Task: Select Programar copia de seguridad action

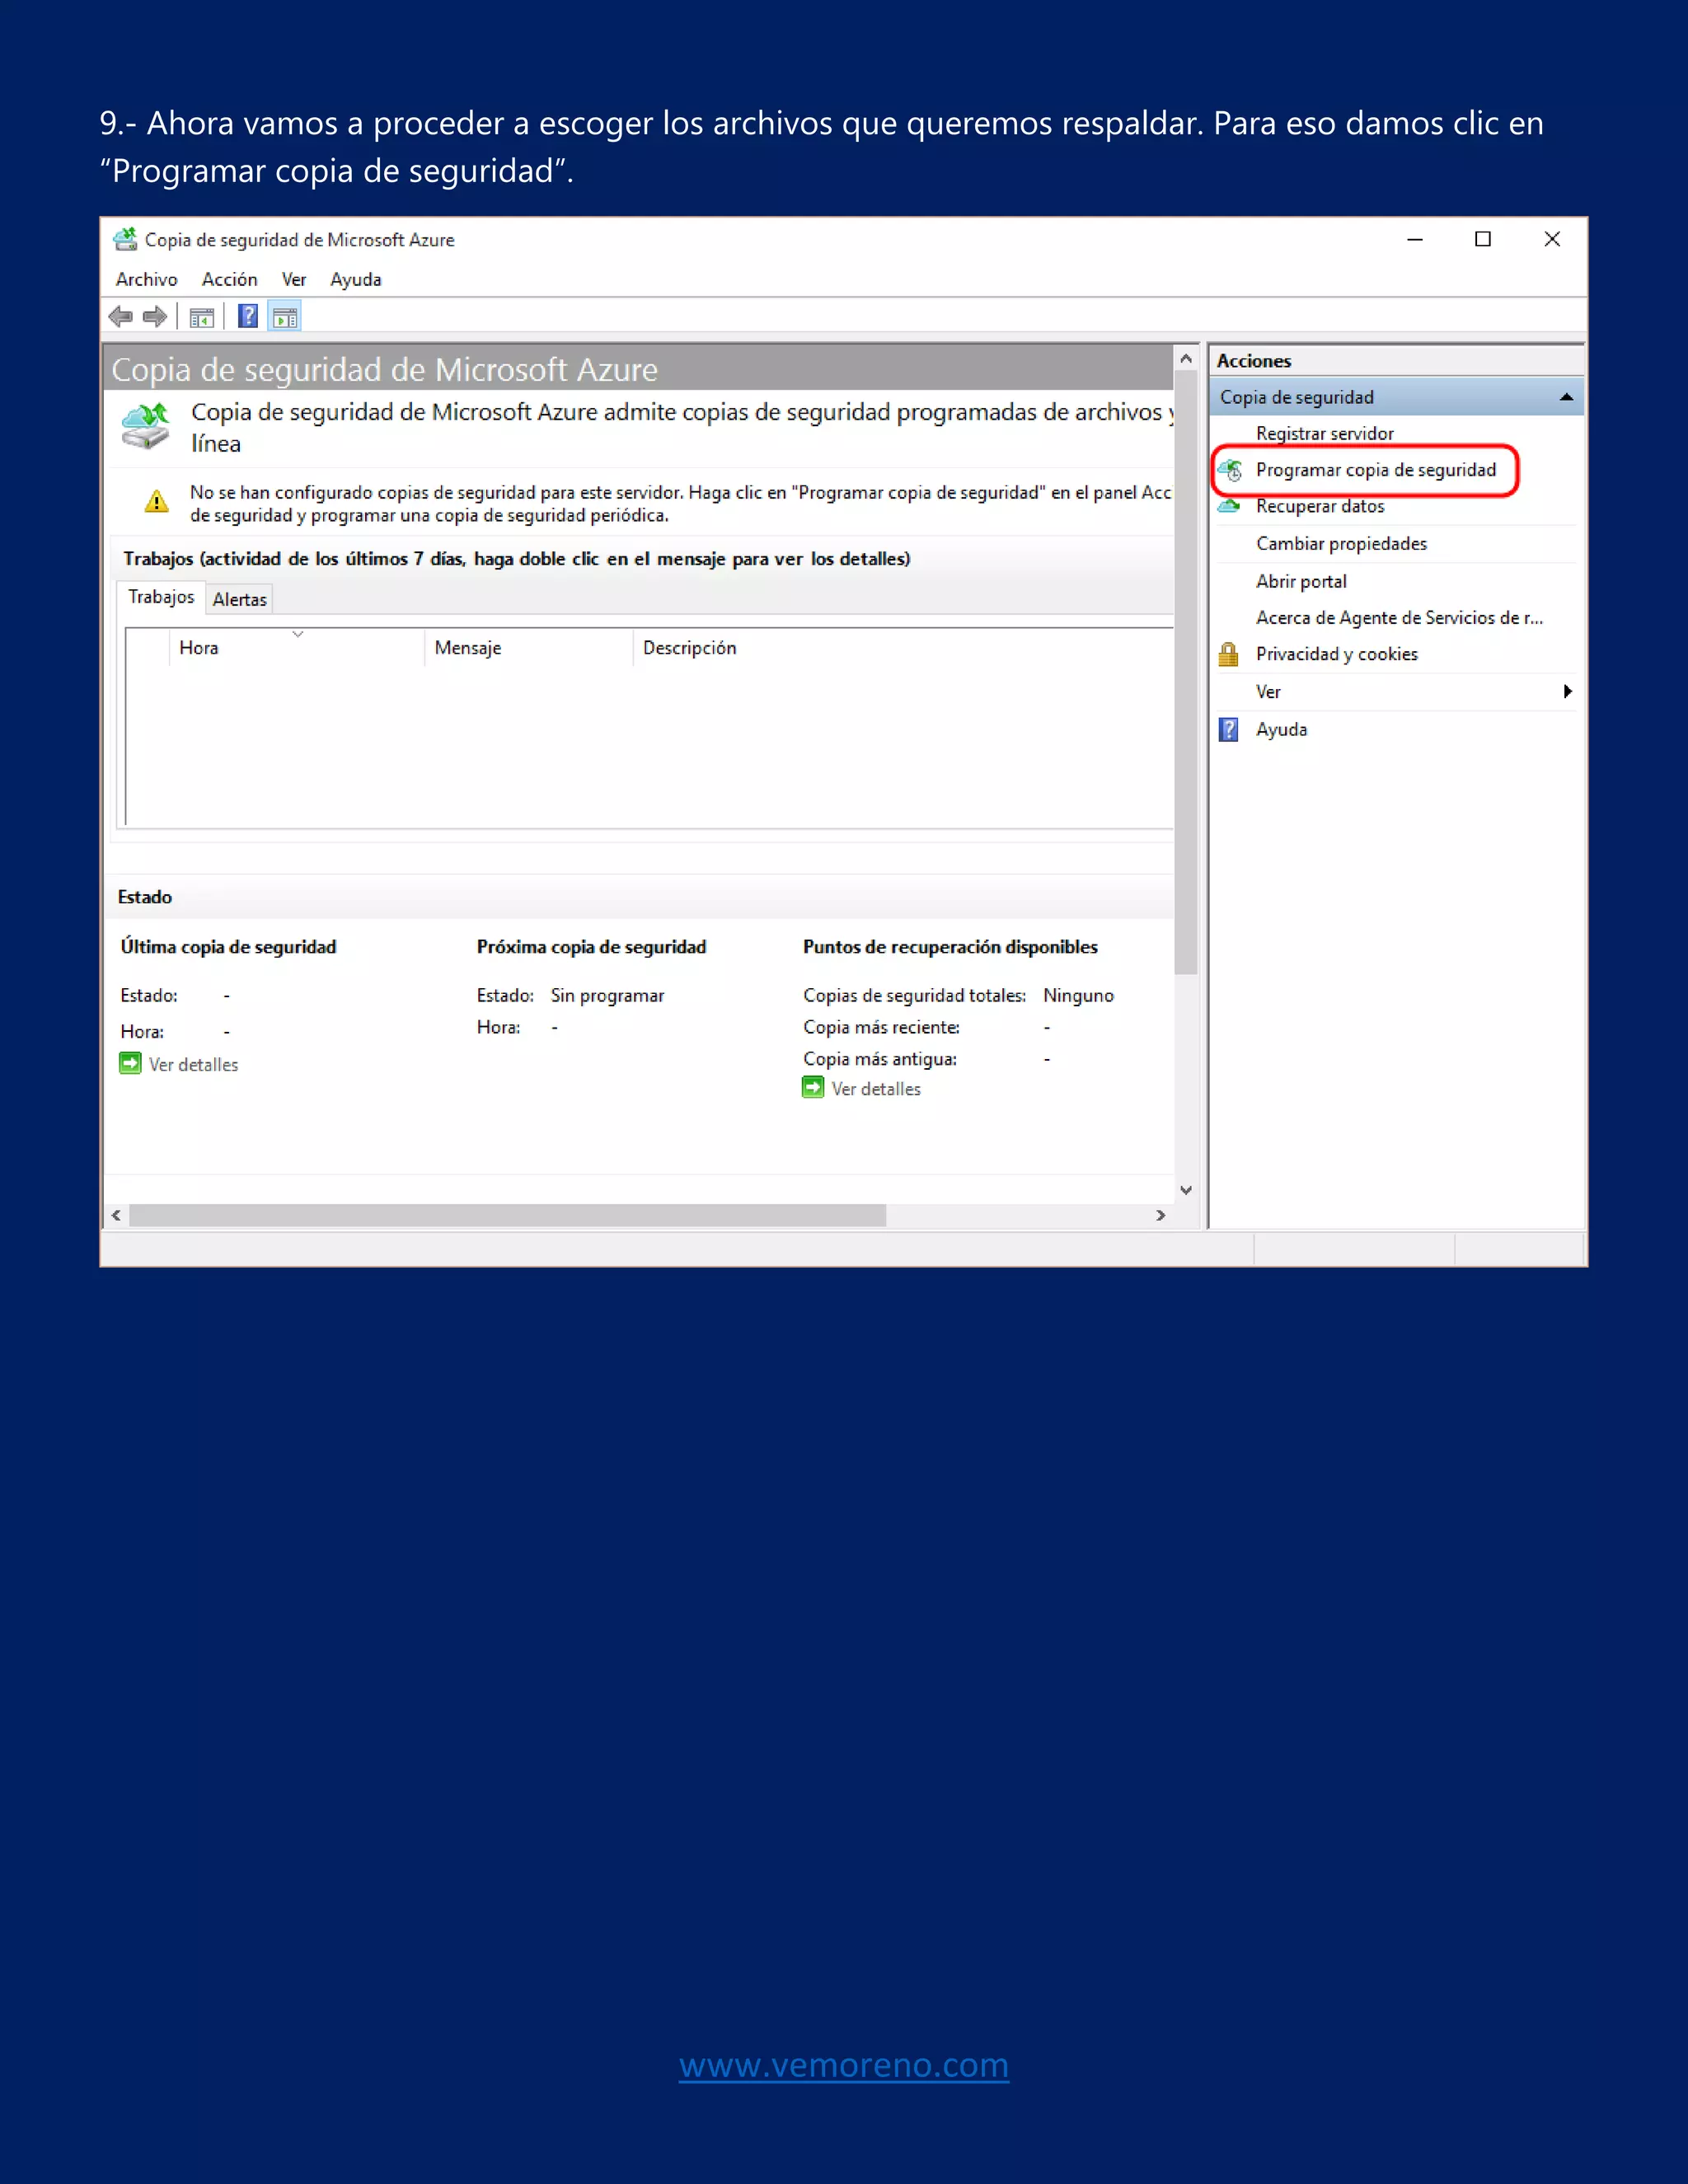Action: click(x=1376, y=470)
